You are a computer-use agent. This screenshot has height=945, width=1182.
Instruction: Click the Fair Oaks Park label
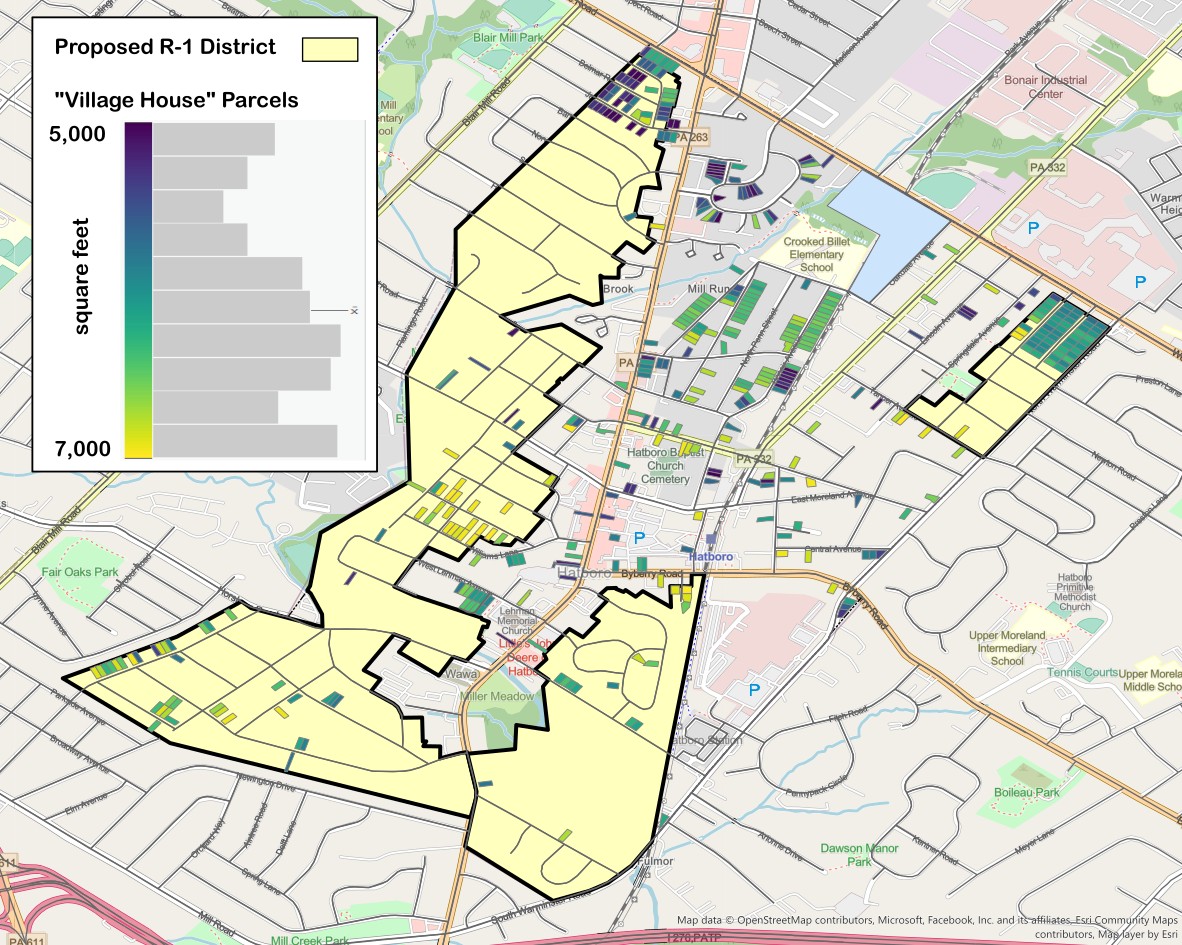[x=80, y=573]
